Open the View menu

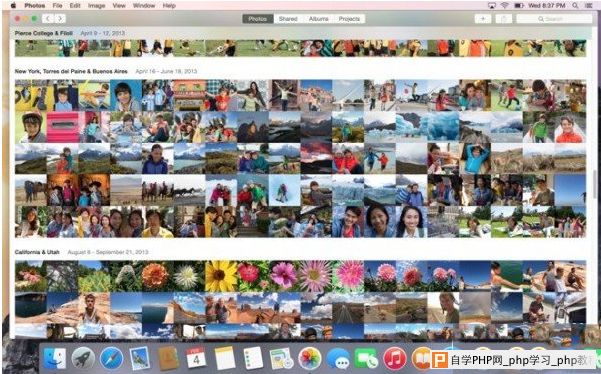(x=119, y=5)
